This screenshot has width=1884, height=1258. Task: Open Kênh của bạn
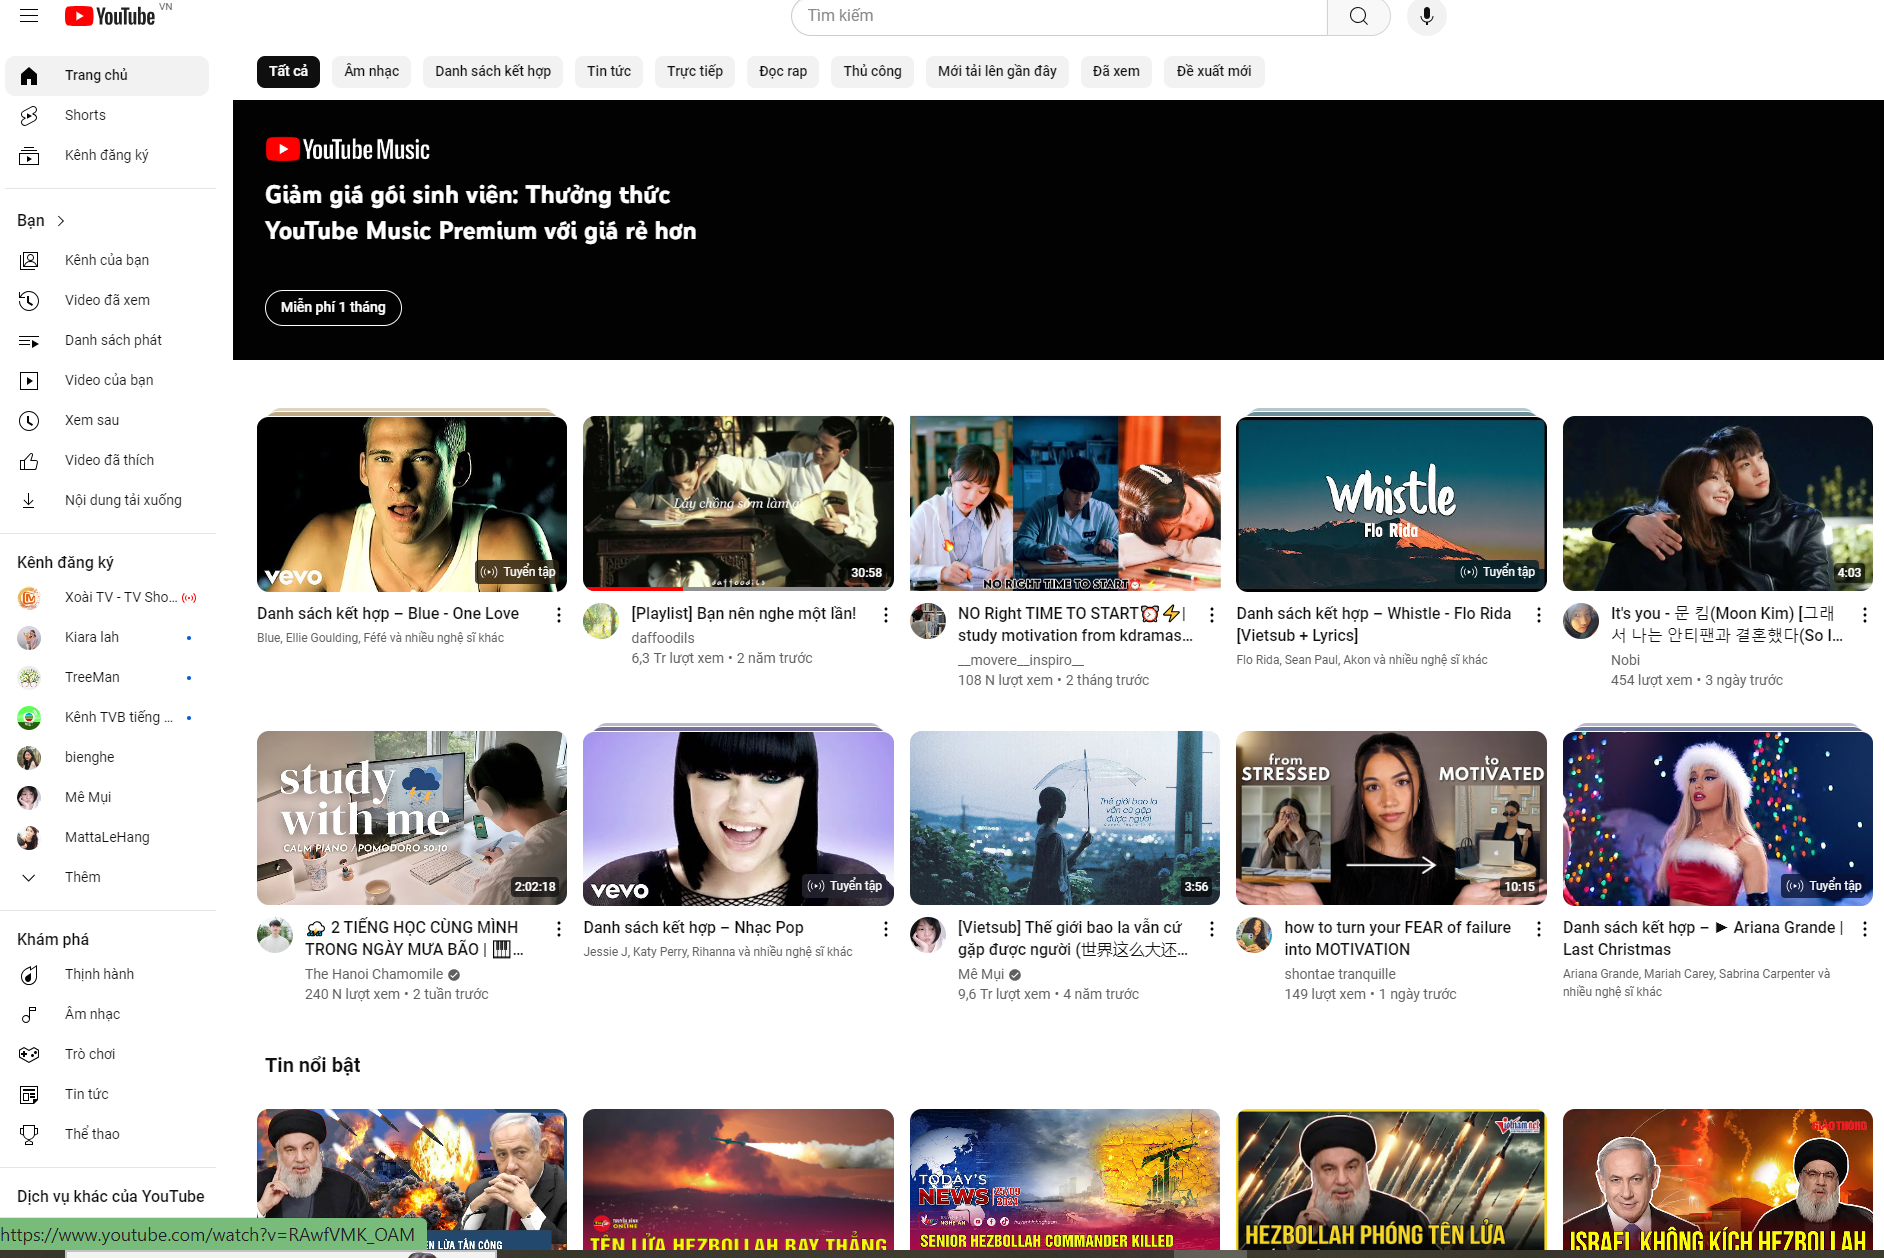point(107,261)
